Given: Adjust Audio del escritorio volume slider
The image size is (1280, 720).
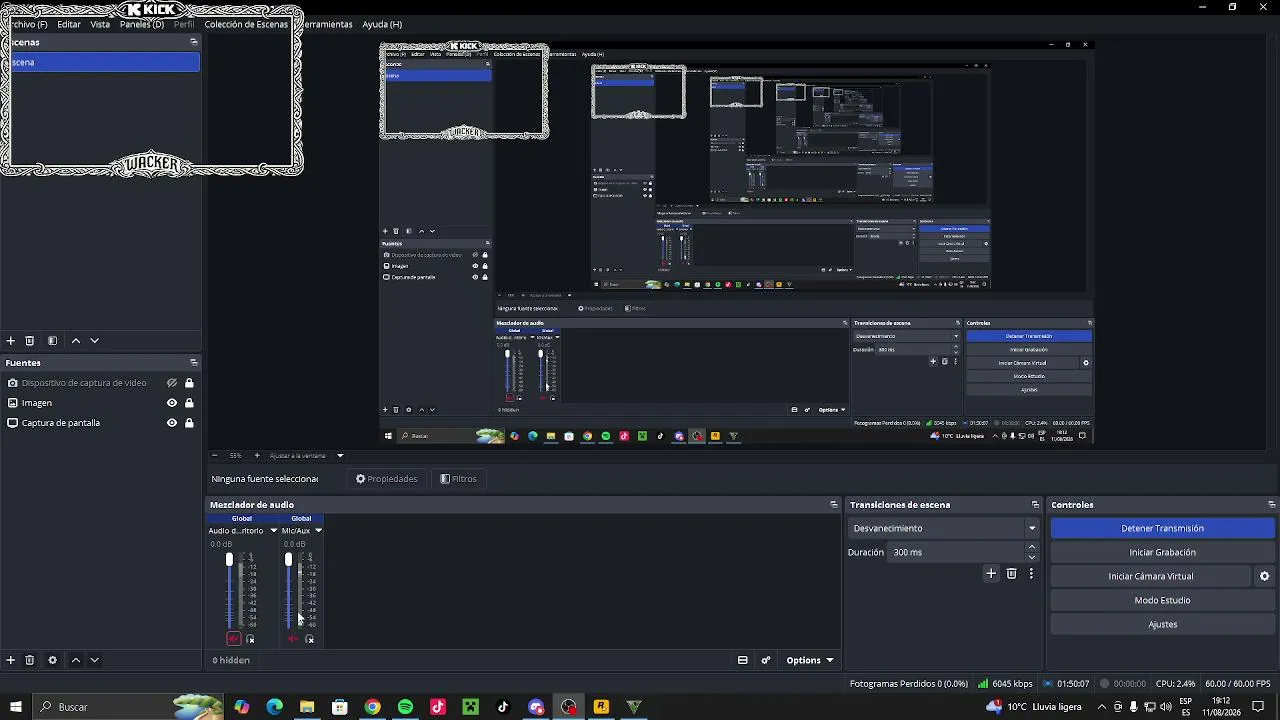Looking at the screenshot, I should 229,591.
